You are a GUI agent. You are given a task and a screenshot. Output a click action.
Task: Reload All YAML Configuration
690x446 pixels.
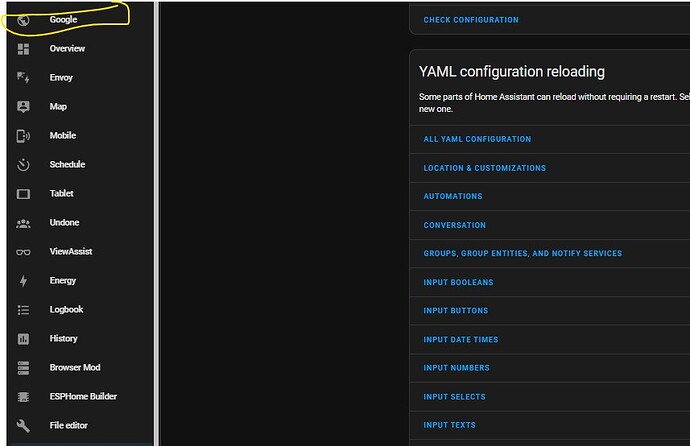tap(477, 139)
